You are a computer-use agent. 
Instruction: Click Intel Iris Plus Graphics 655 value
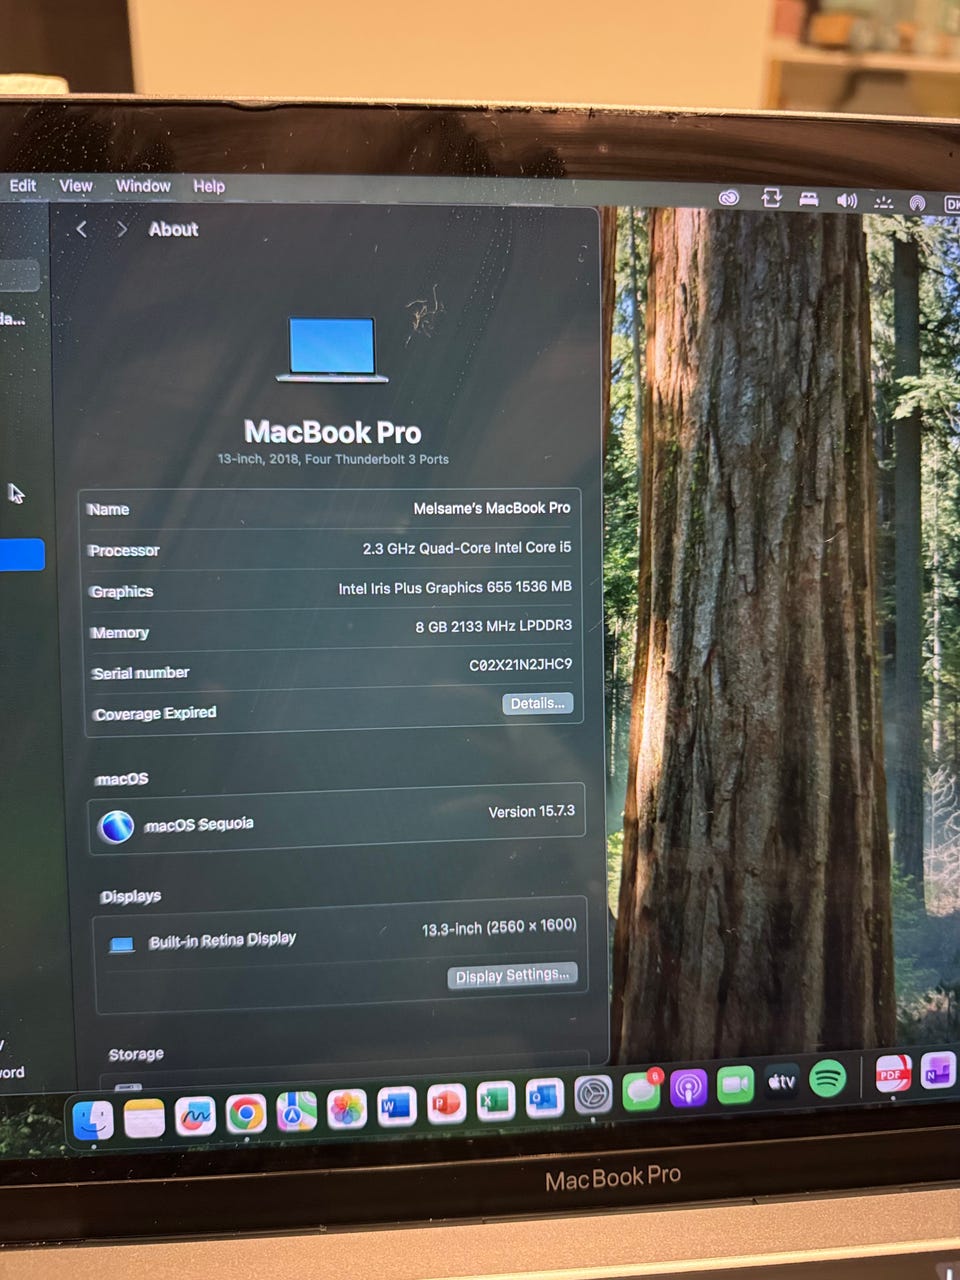tap(455, 588)
